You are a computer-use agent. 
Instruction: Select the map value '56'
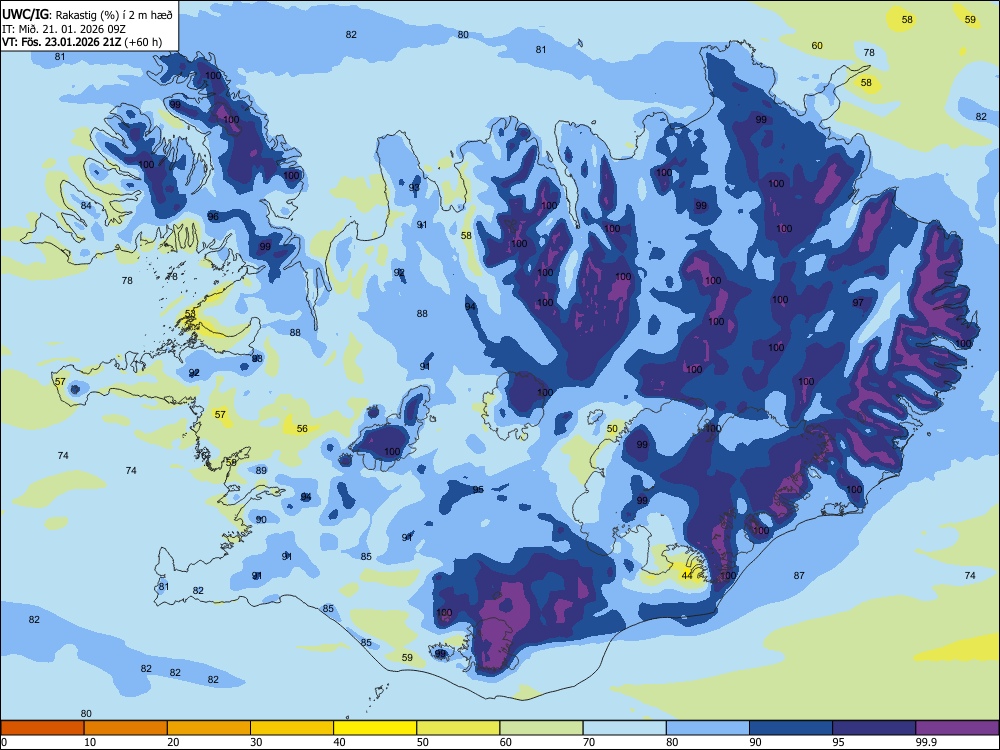pyautogui.click(x=302, y=429)
